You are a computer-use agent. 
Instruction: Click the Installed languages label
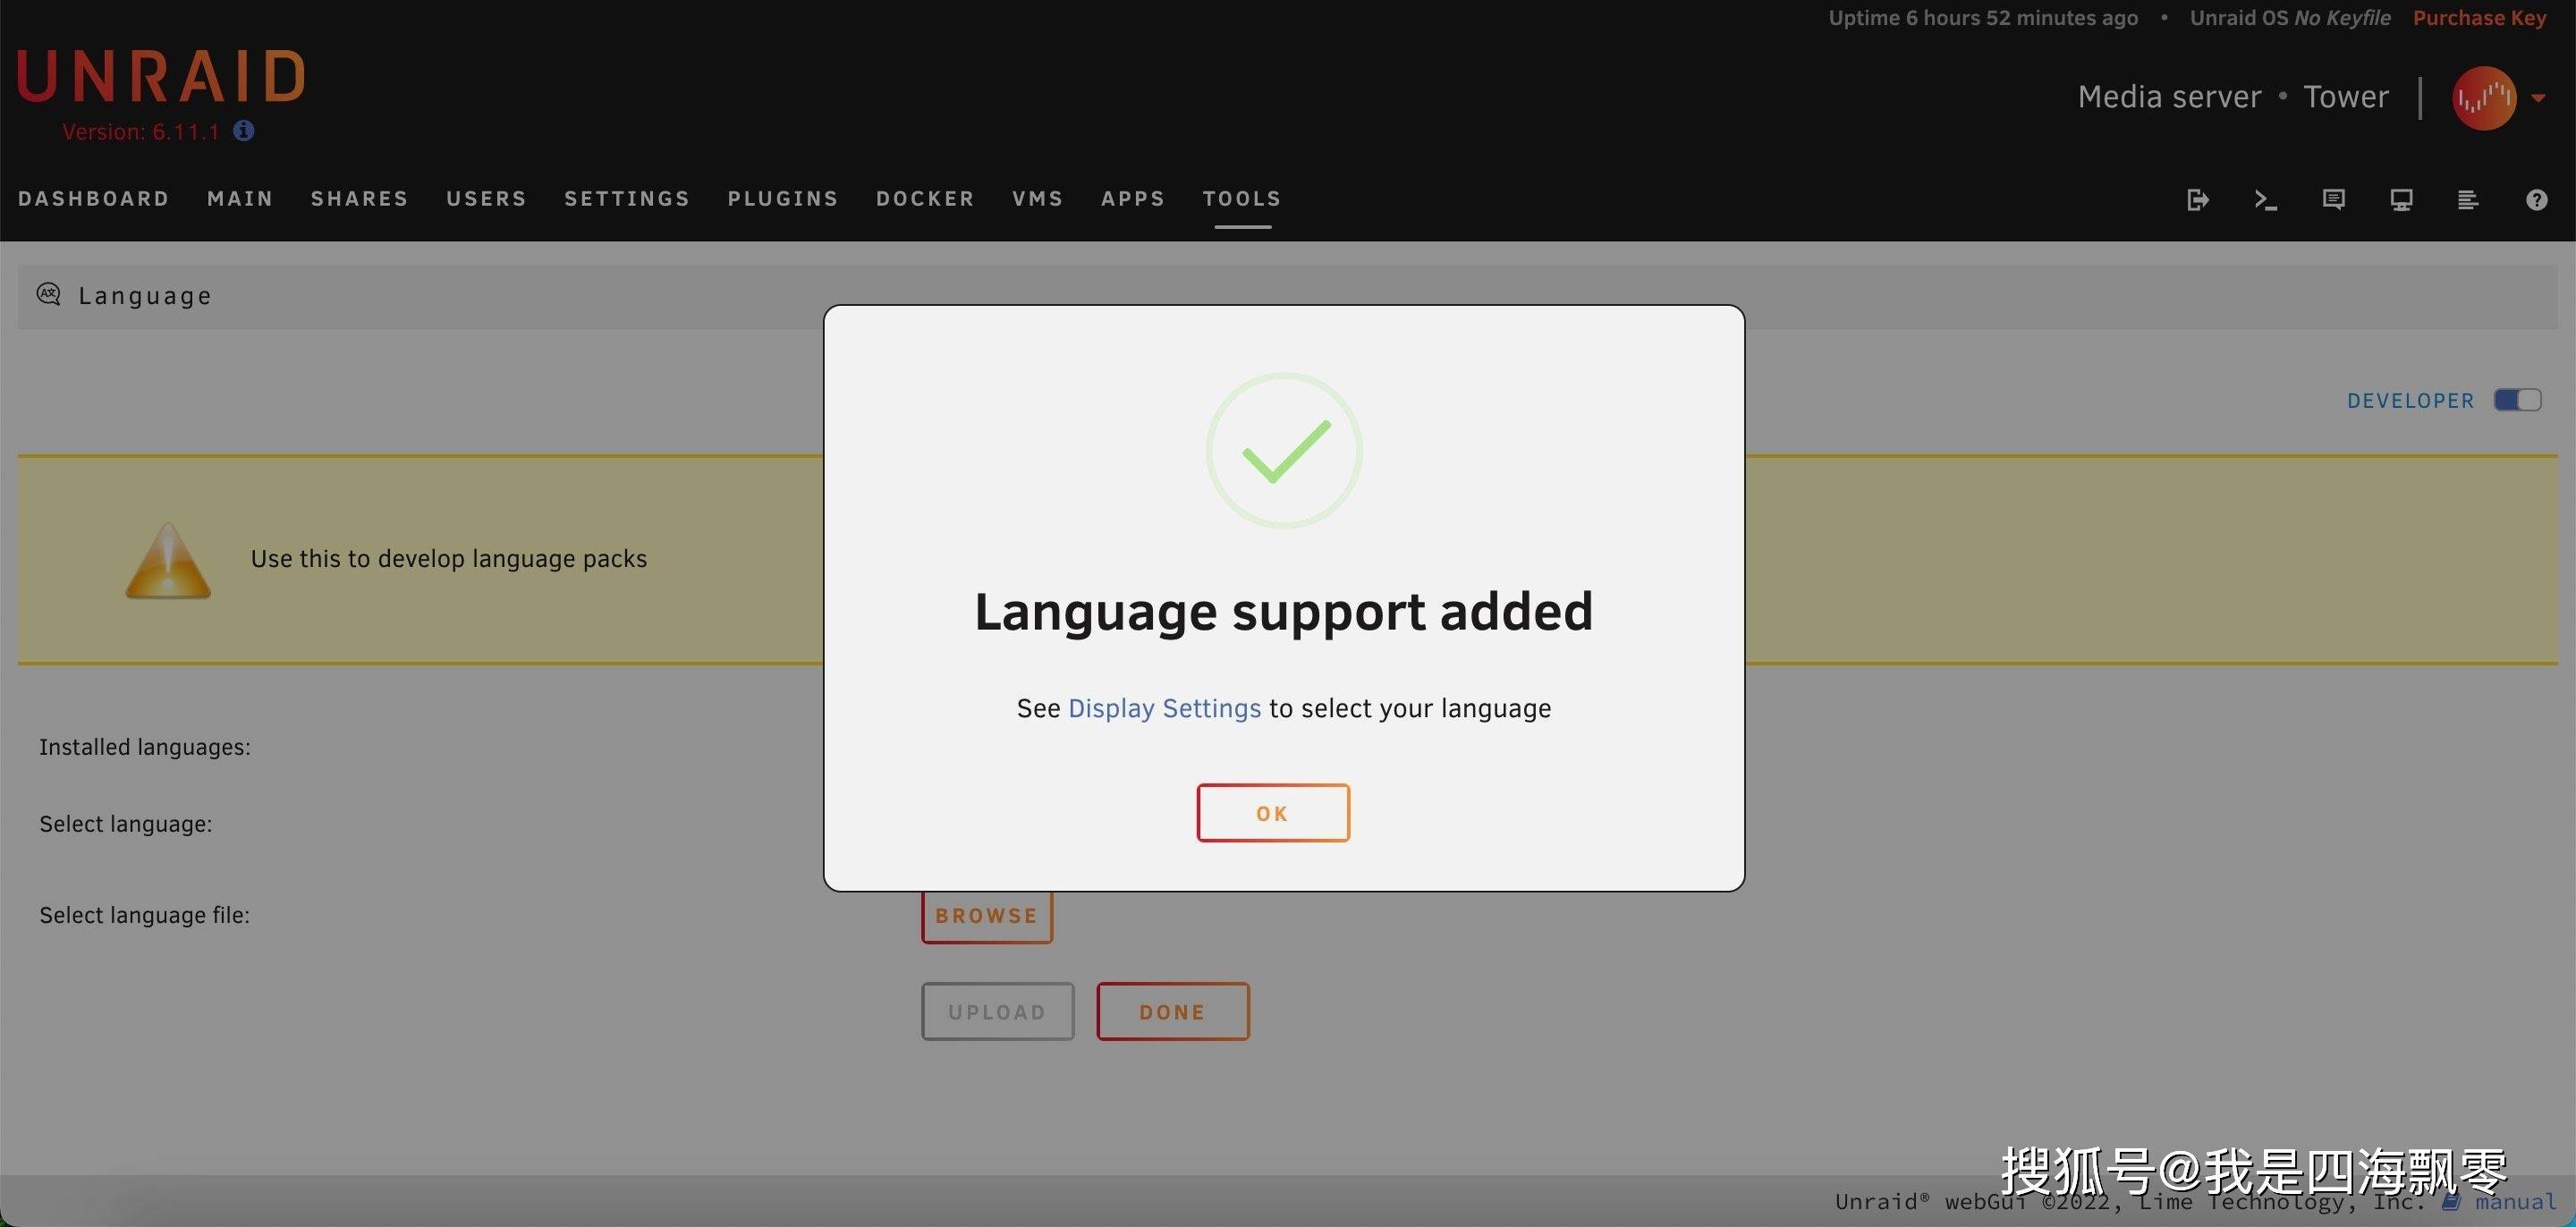tap(145, 747)
